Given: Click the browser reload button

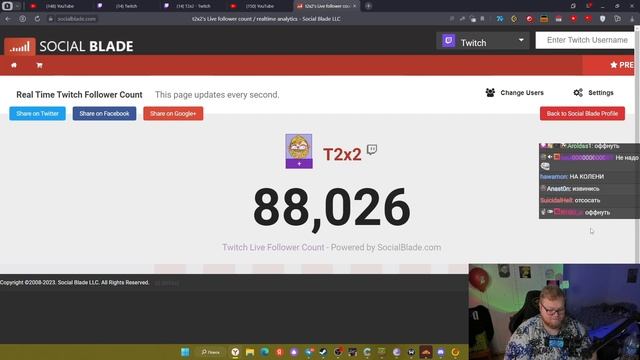Looking at the screenshot, I should point(37,19).
